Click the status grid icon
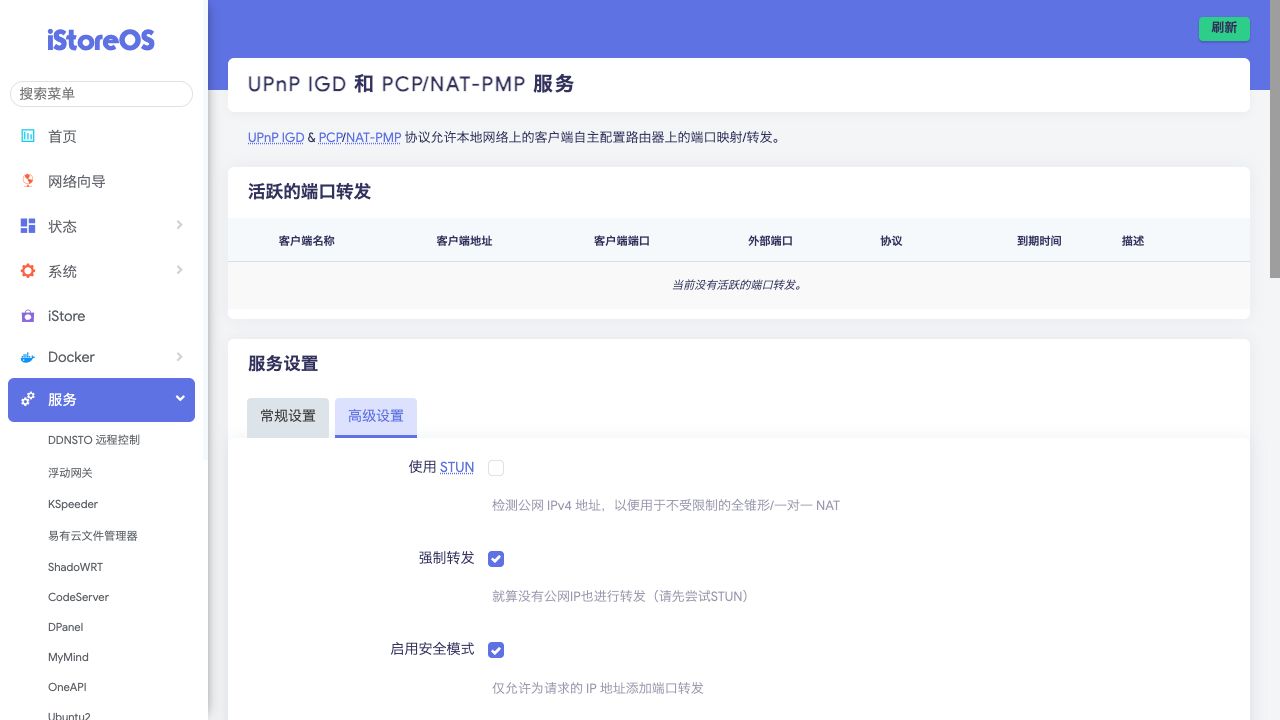Viewport: 1280px width, 720px height. click(28, 226)
